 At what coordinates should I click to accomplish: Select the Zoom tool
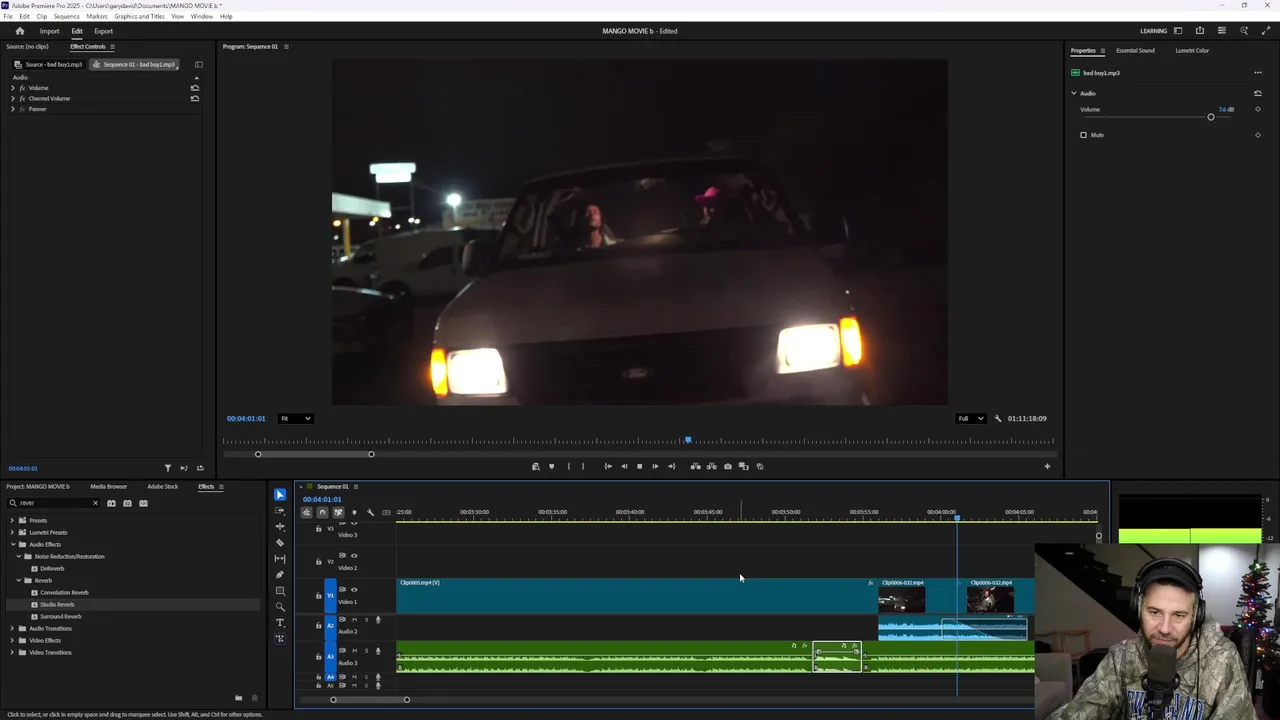click(x=280, y=607)
